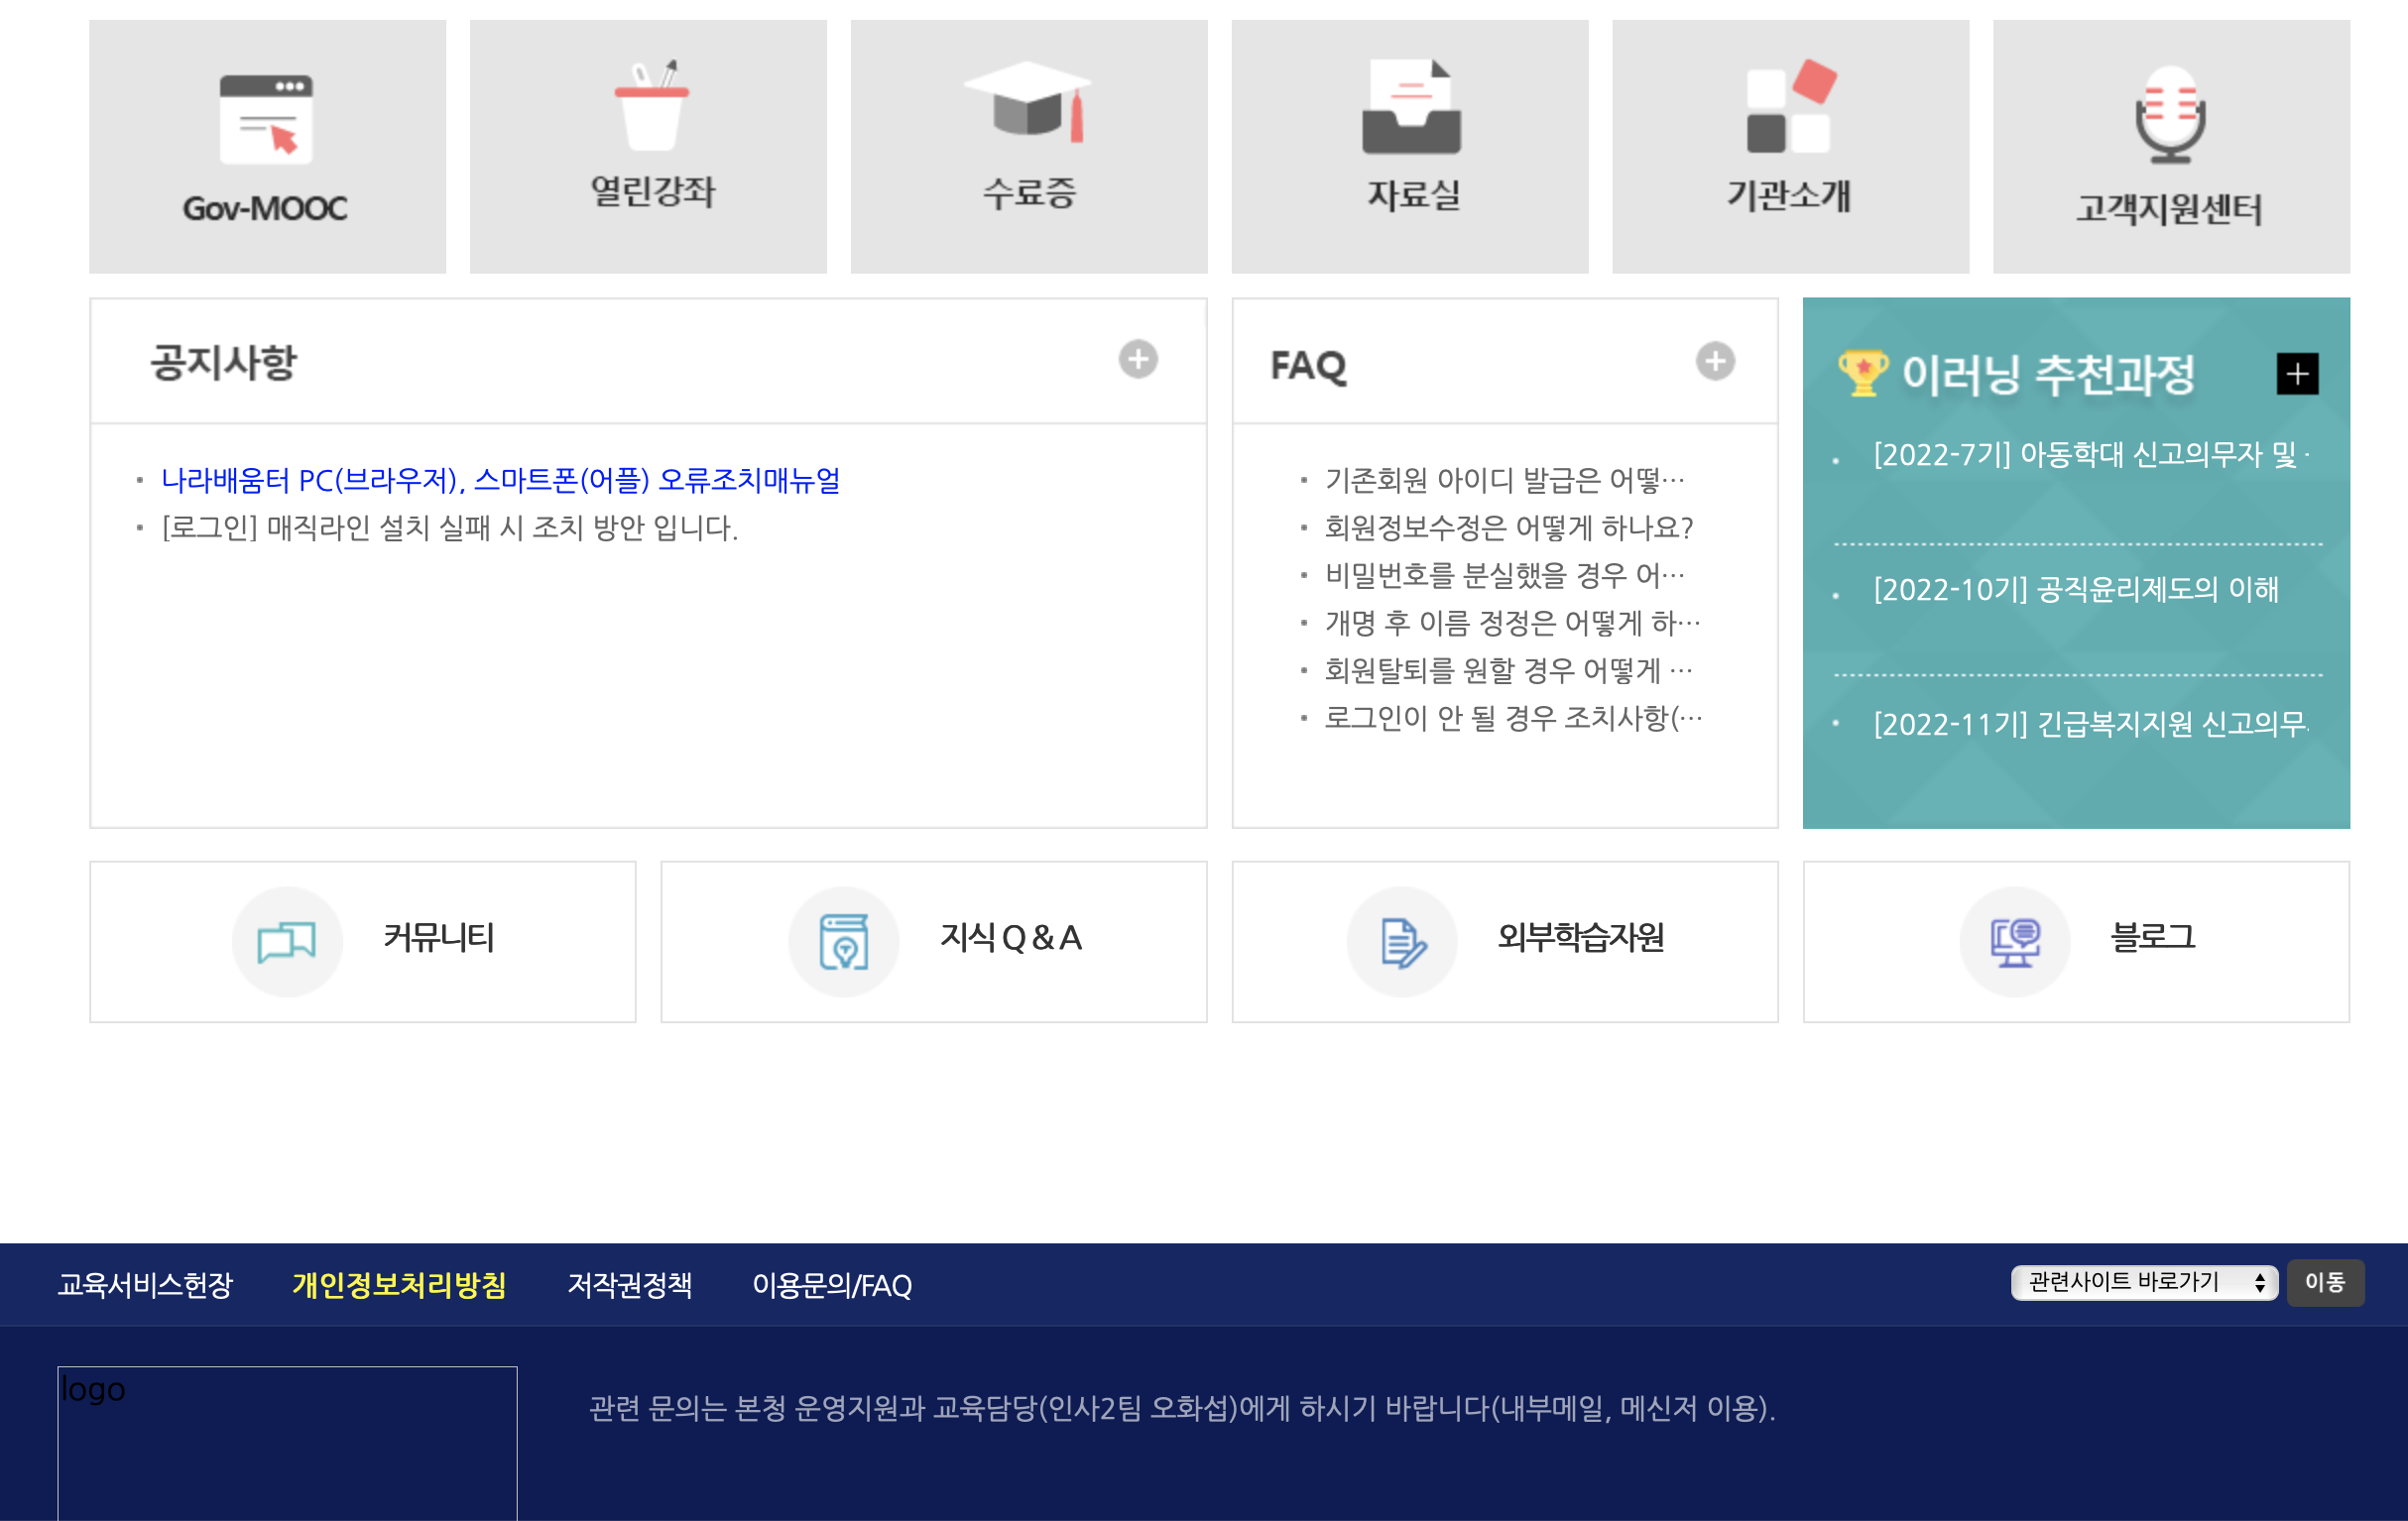Open 수료증 graduation cap icon
This screenshot has width=2408, height=1521.
[1028, 101]
